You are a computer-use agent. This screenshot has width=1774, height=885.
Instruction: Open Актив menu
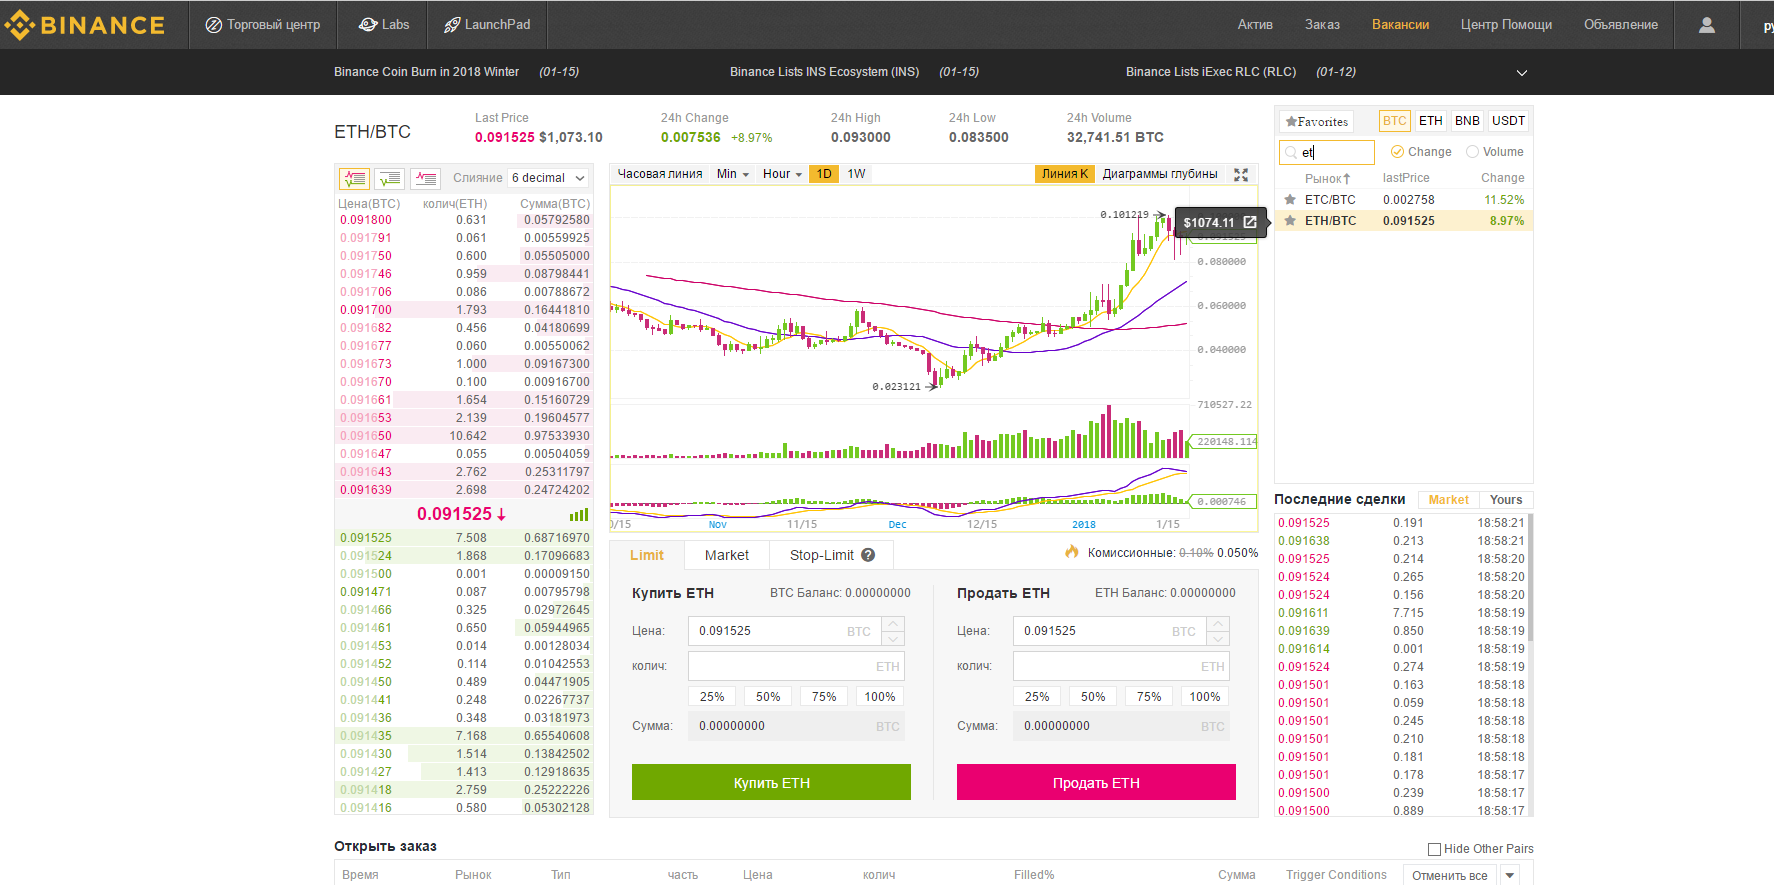pyautogui.click(x=1255, y=25)
